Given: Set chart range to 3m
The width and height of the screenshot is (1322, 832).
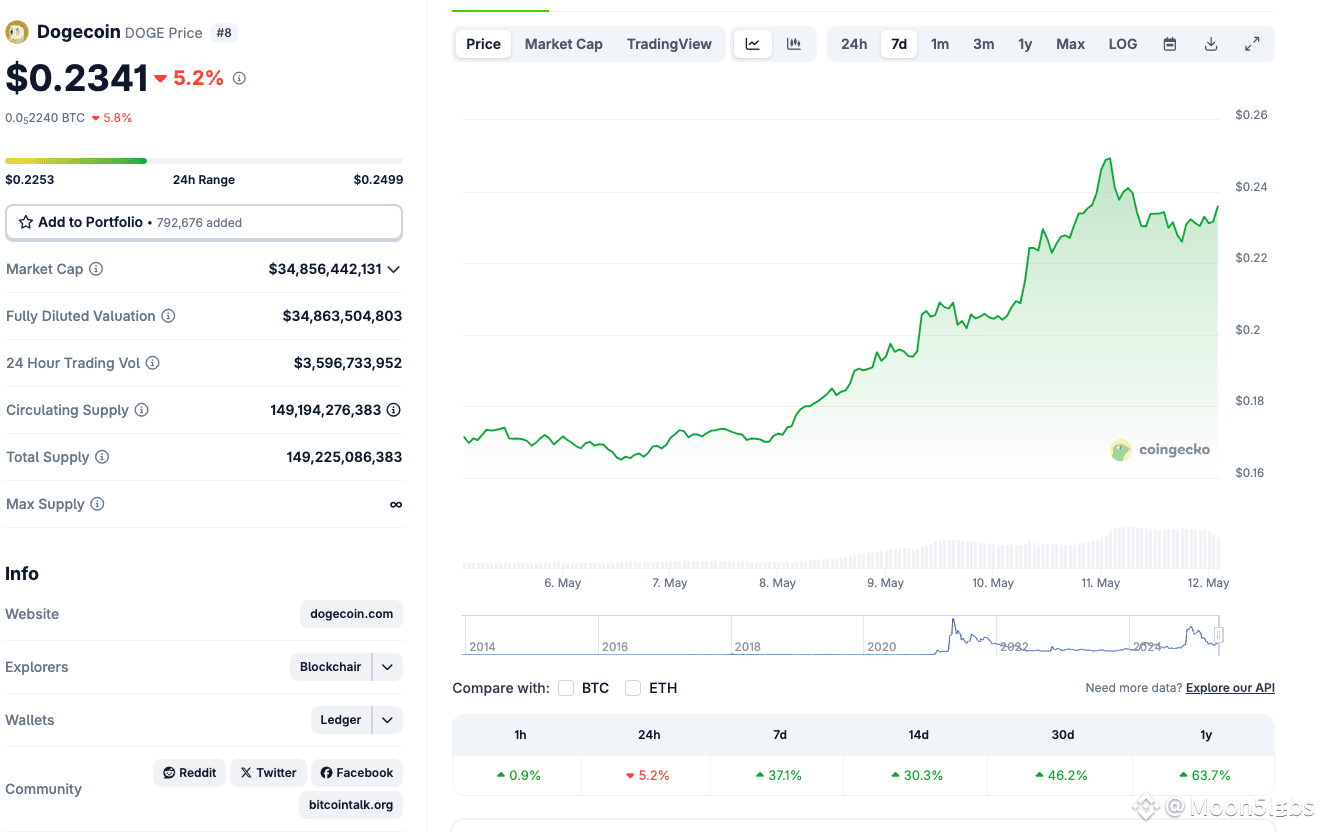Looking at the screenshot, I should [x=984, y=44].
